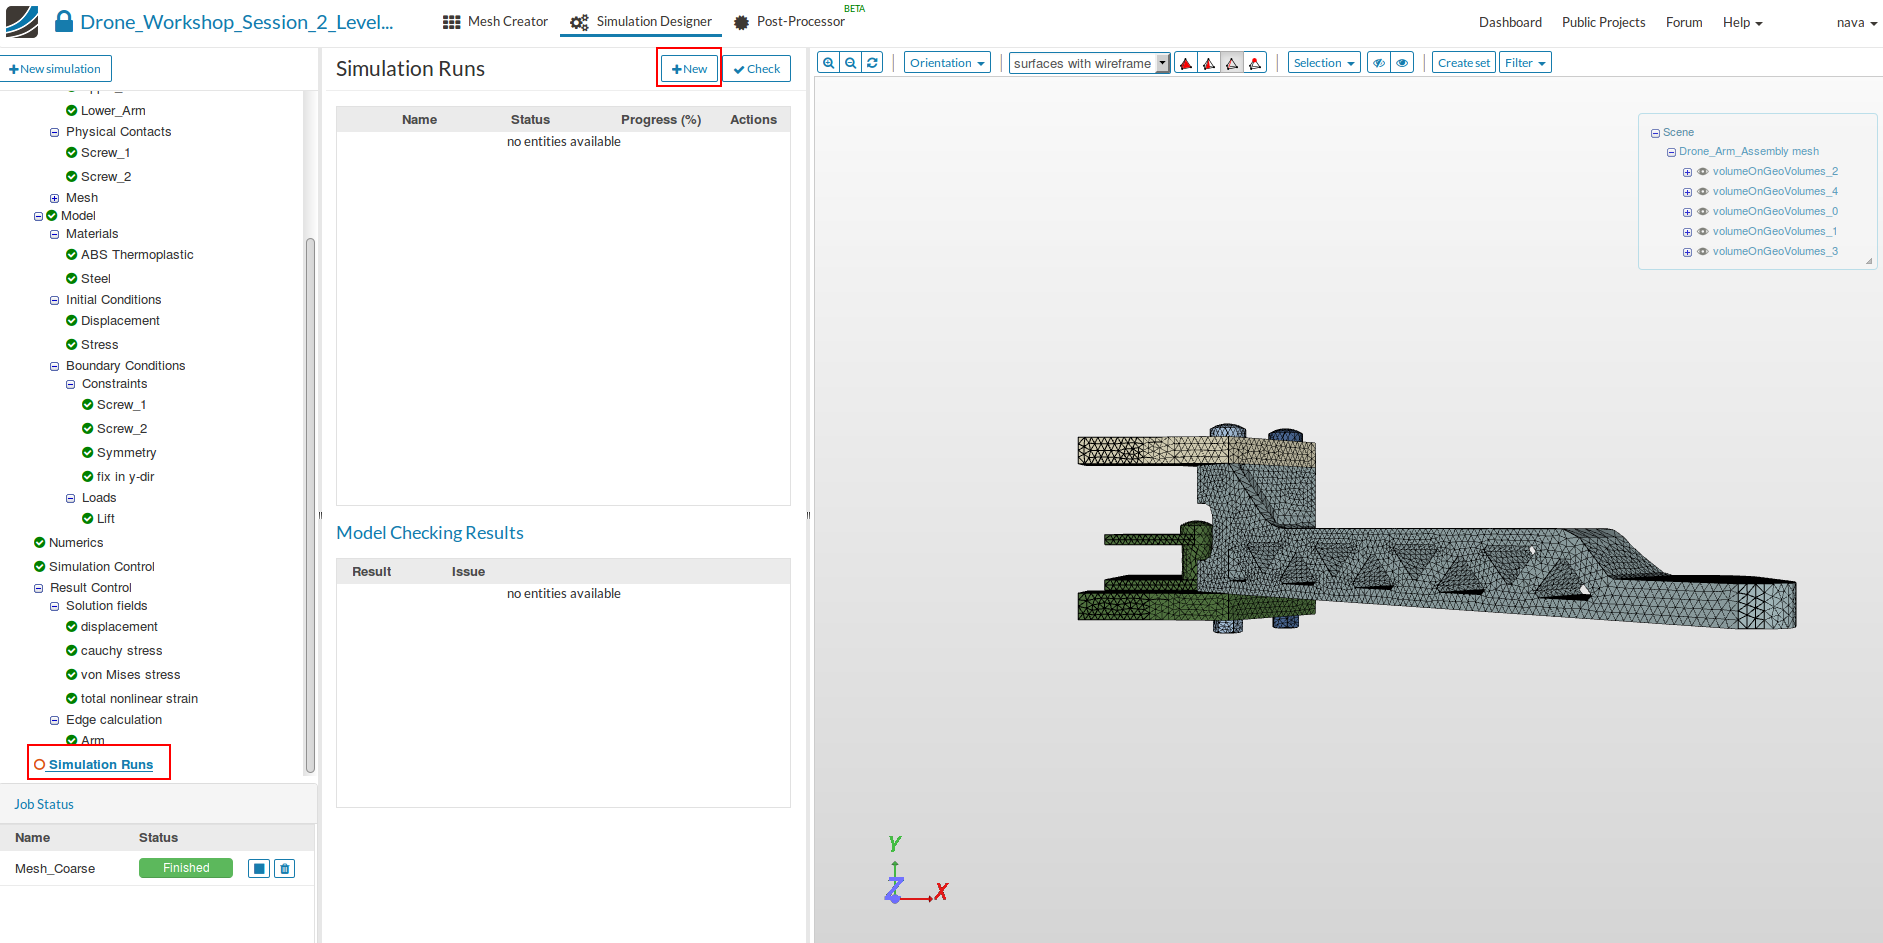Select the volume picking tetrahedron icon
1883x943 pixels.
click(1186, 63)
